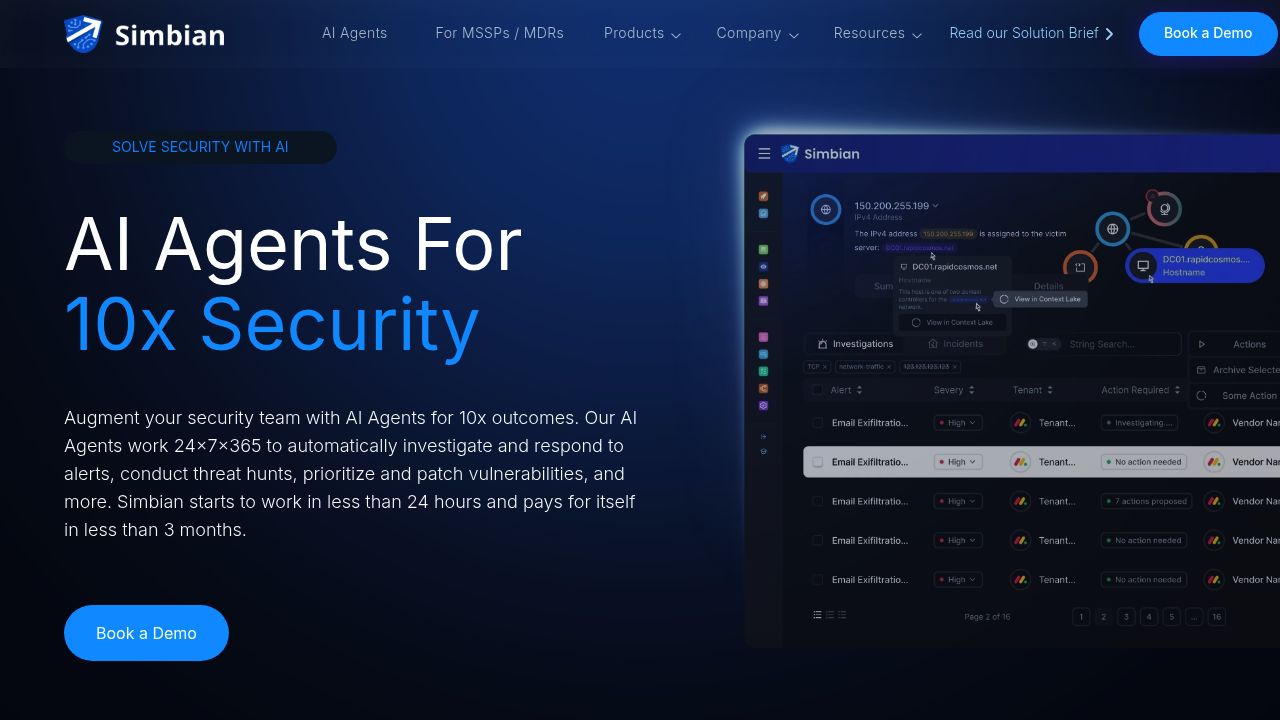
Task: Open the Details tab in the dashboard
Action: click(x=1048, y=286)
